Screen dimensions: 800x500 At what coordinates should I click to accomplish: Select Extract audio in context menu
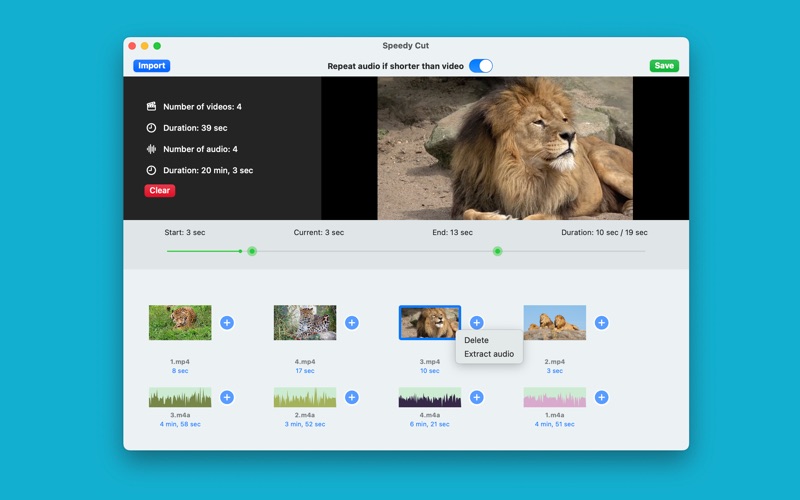489,354
